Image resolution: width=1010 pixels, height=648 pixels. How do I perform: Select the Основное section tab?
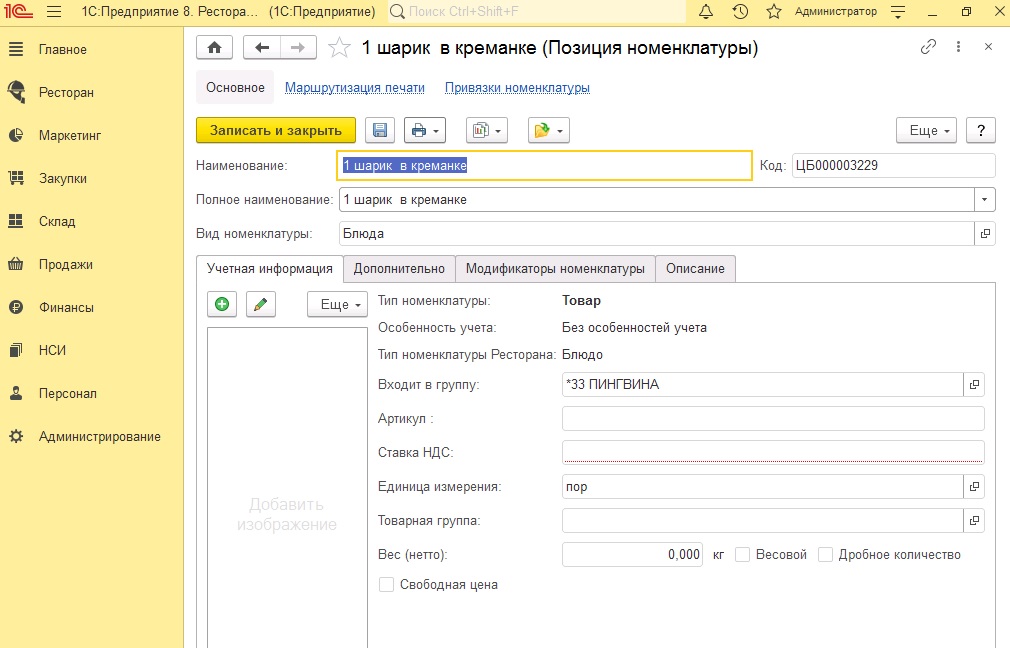[235, 88]
